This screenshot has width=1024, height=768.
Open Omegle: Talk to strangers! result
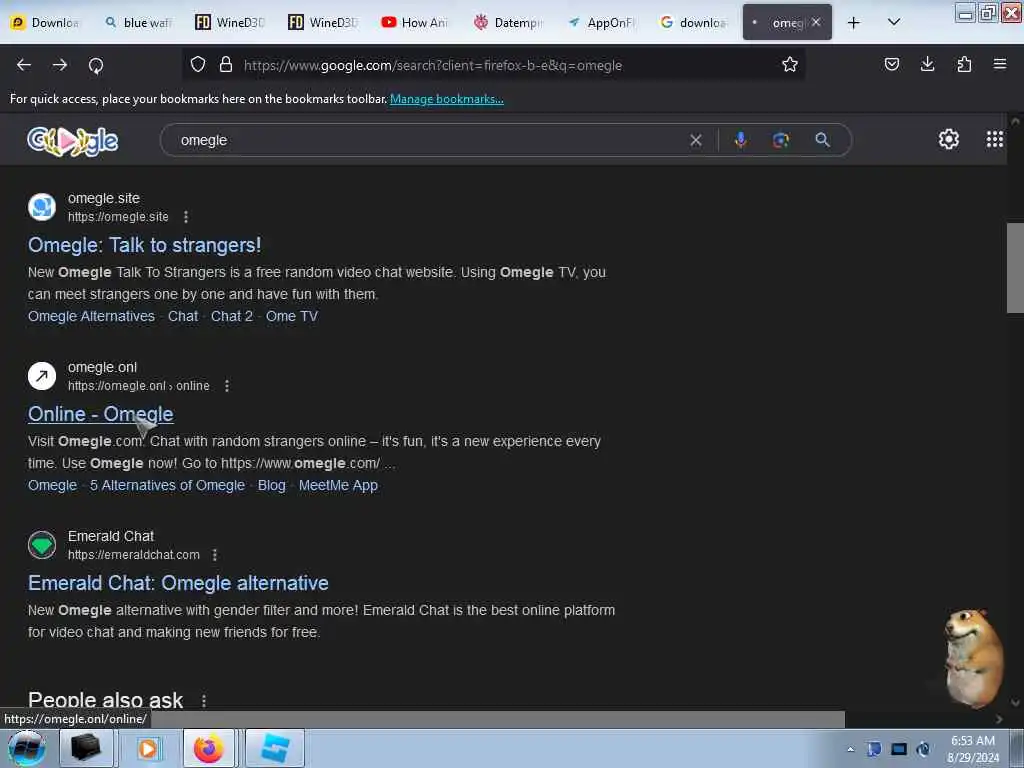tap(144, 245)
